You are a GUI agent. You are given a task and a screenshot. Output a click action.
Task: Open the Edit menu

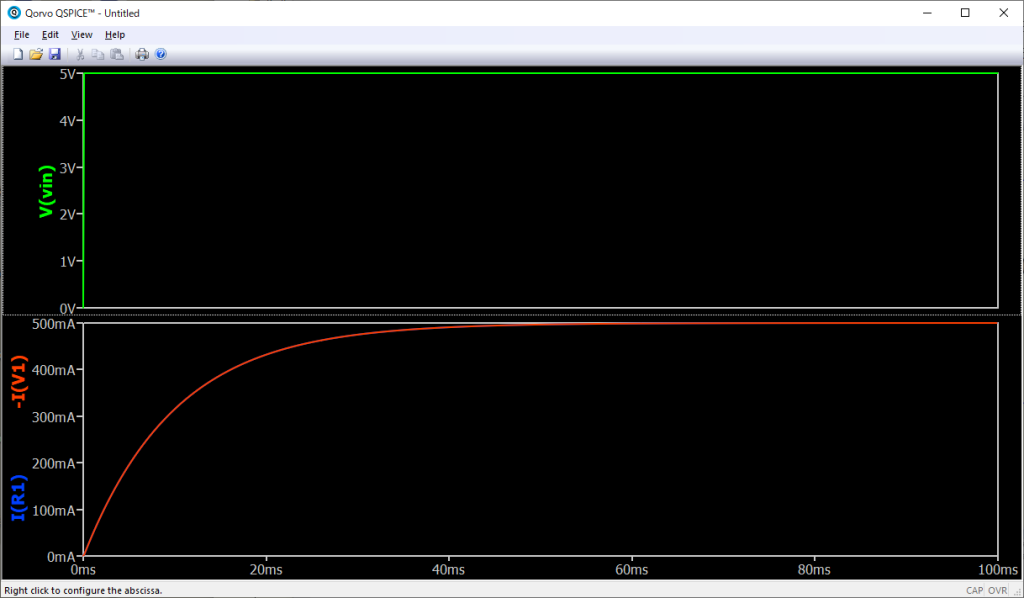[x=50, y=35]
